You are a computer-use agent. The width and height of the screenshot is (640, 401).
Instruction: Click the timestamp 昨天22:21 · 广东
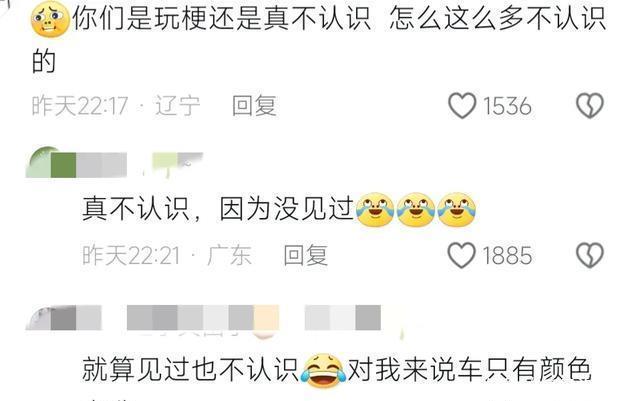167,255
